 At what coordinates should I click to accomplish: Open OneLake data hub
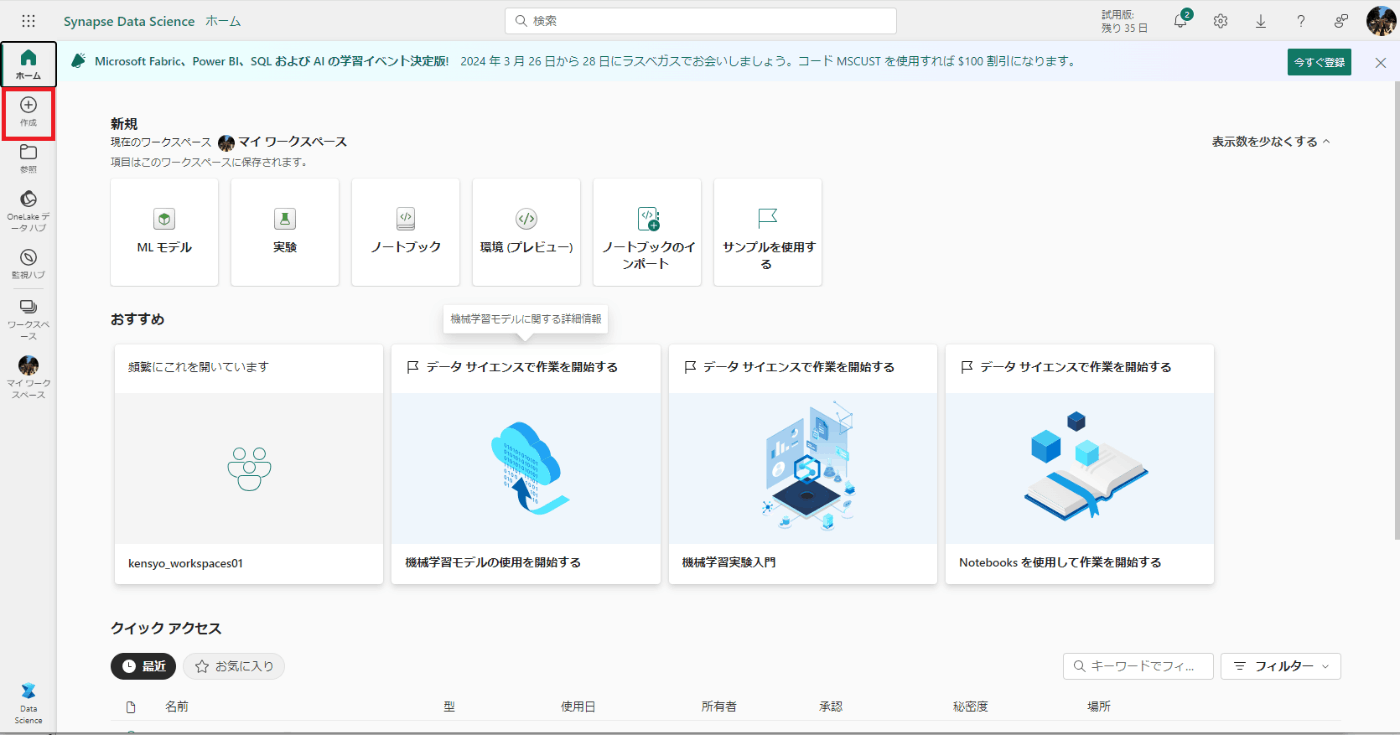pyautogui.click(x=28, y=210)
